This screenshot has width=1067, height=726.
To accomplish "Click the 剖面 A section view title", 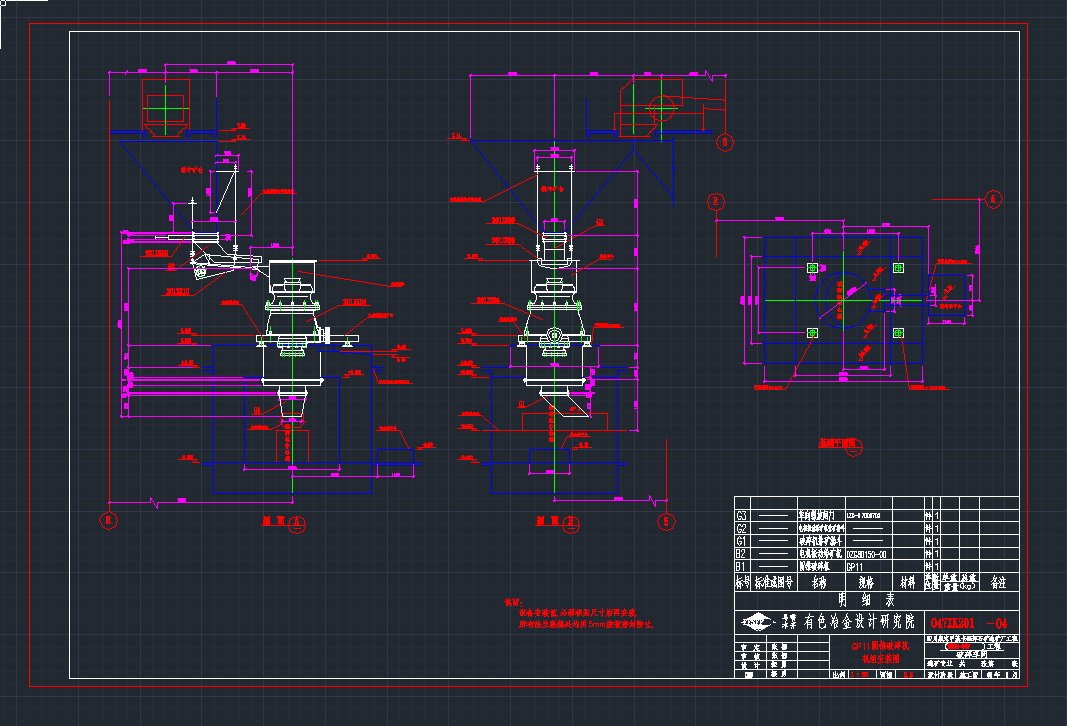I will click(x=283, y=523).
